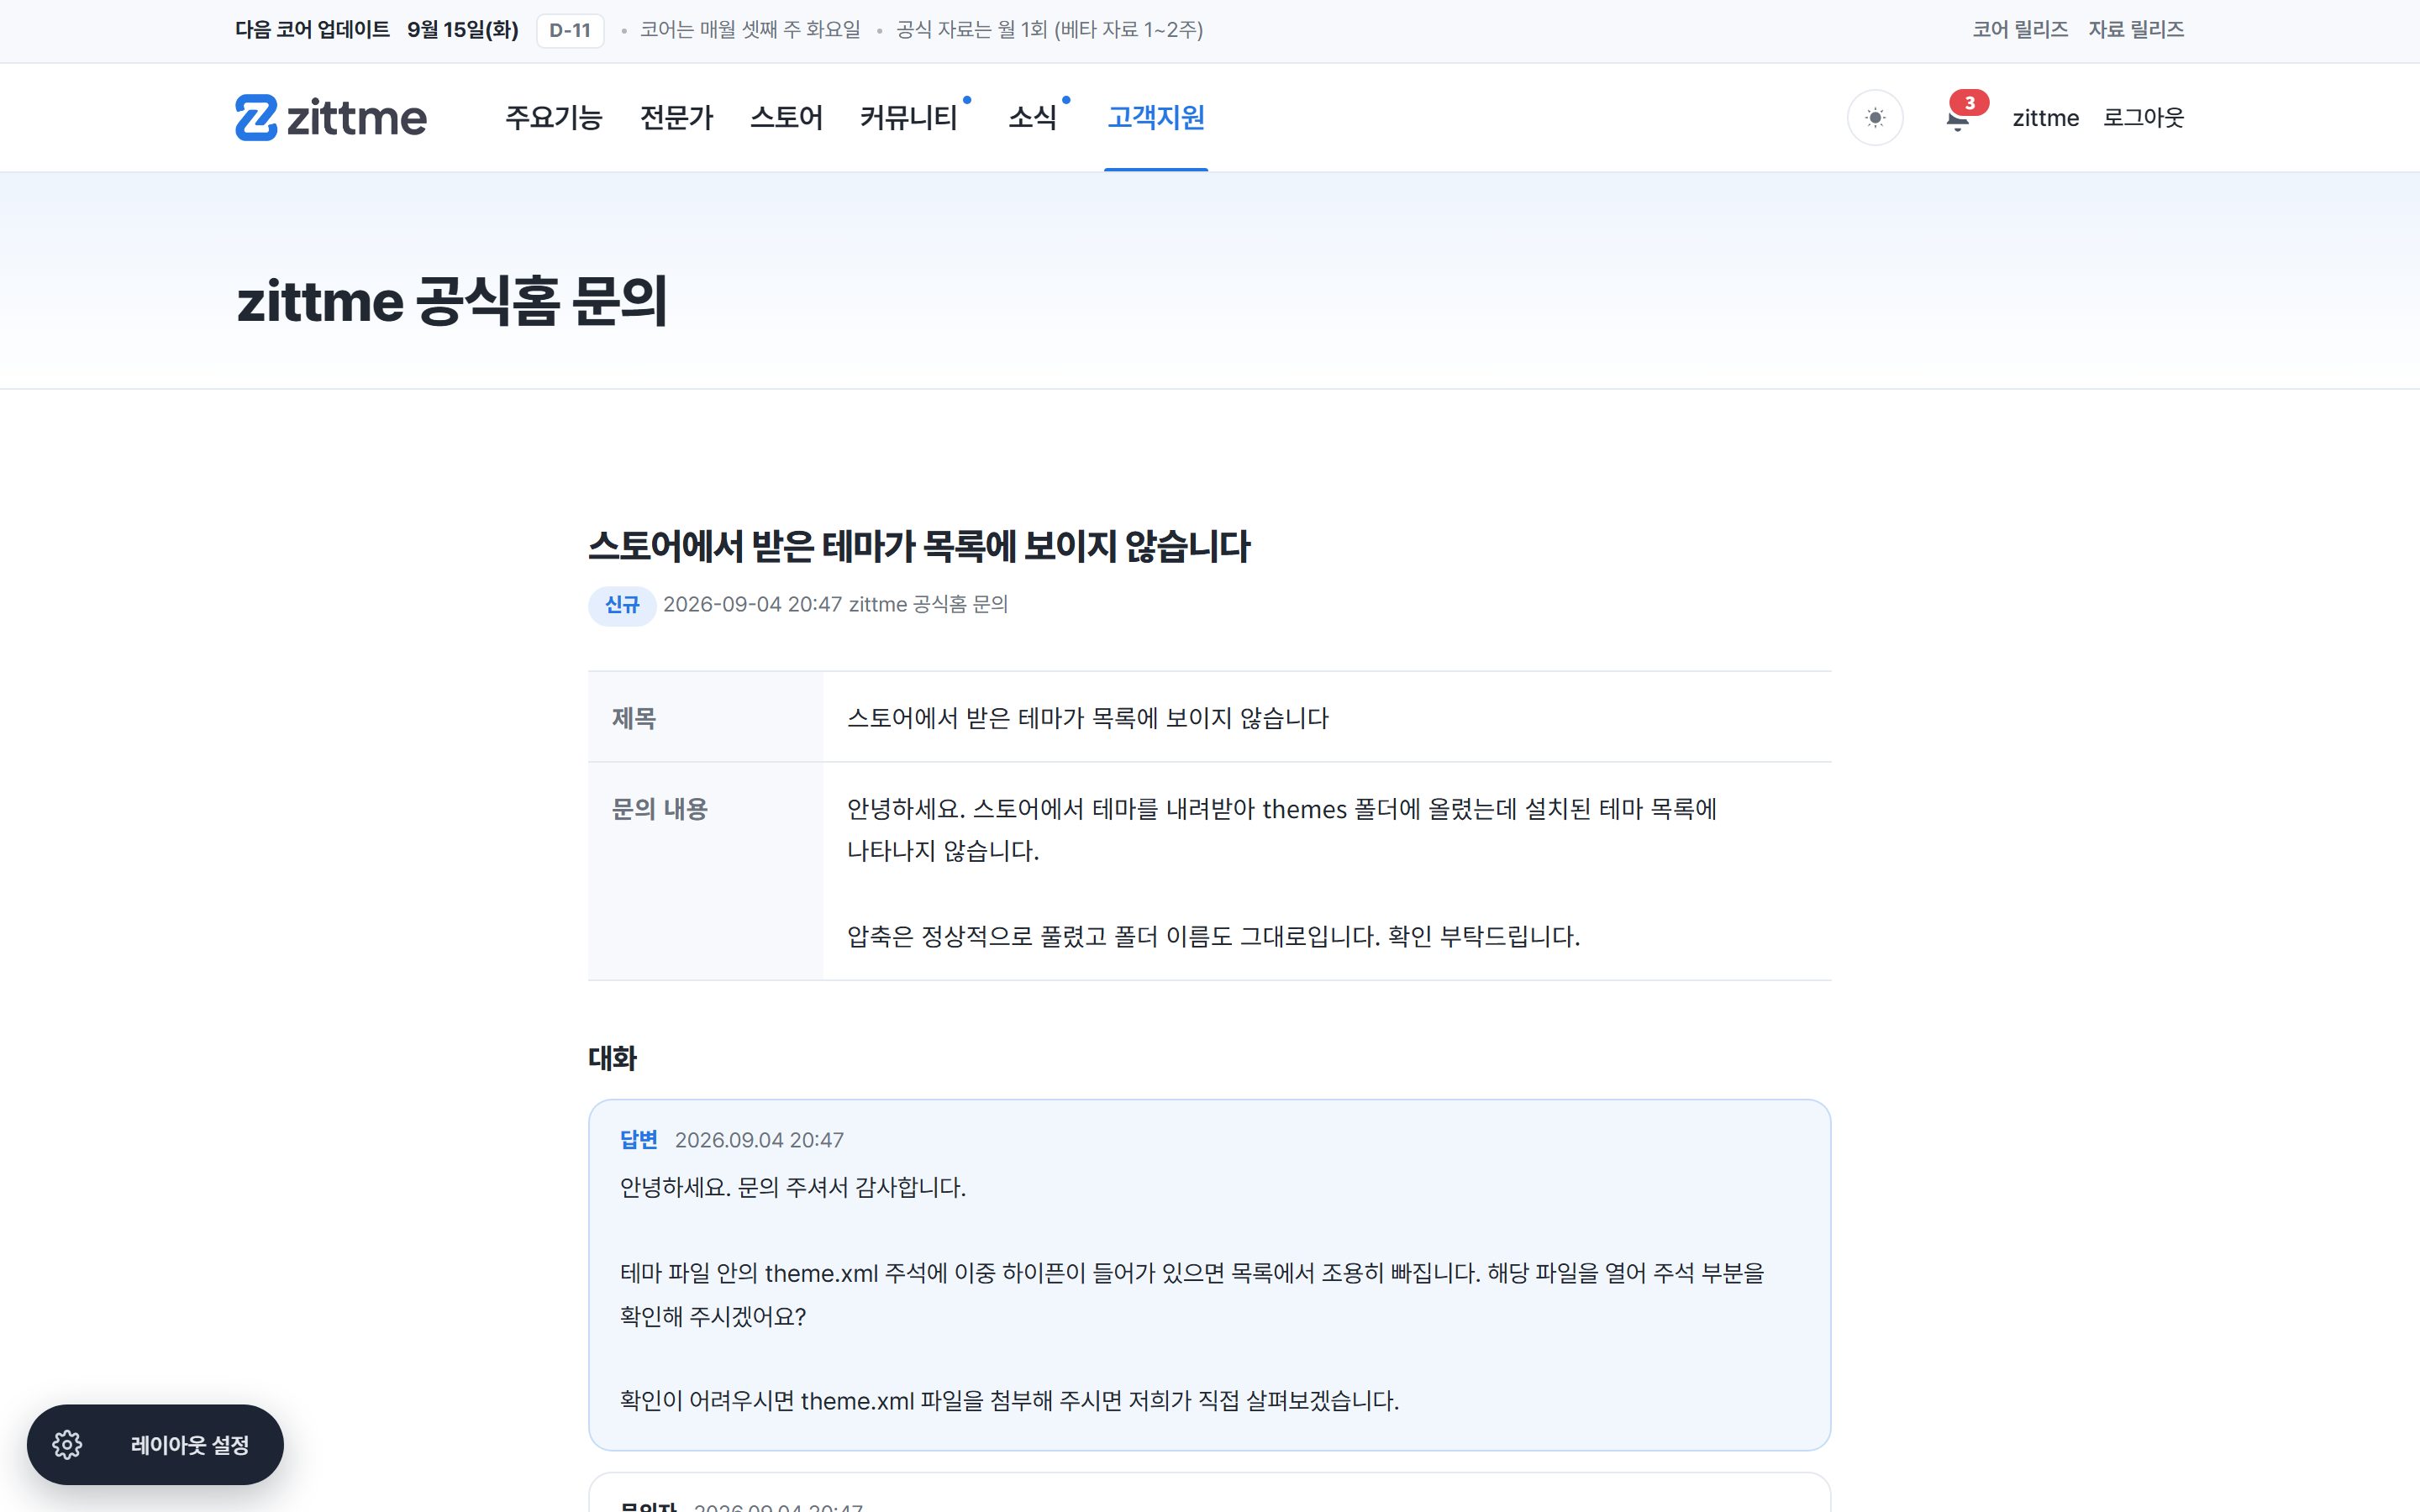Click the 확인이 어려우시면 theme.xml sentence
Viewport: 2420px width, 1512px height.
1009,1401
